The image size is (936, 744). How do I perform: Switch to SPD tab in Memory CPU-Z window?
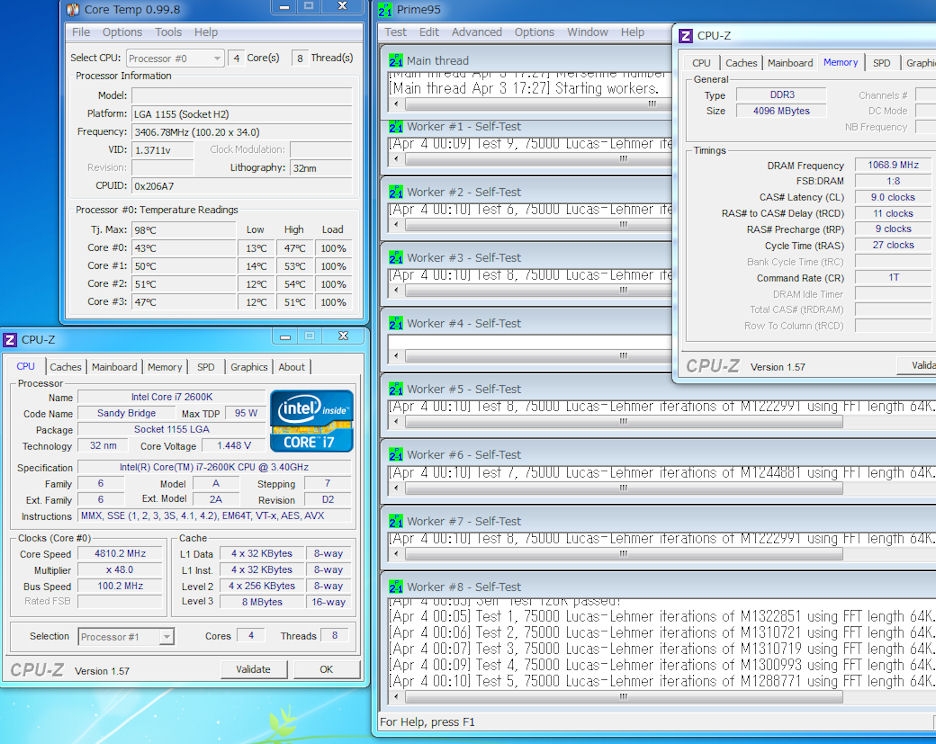(882, 63)
